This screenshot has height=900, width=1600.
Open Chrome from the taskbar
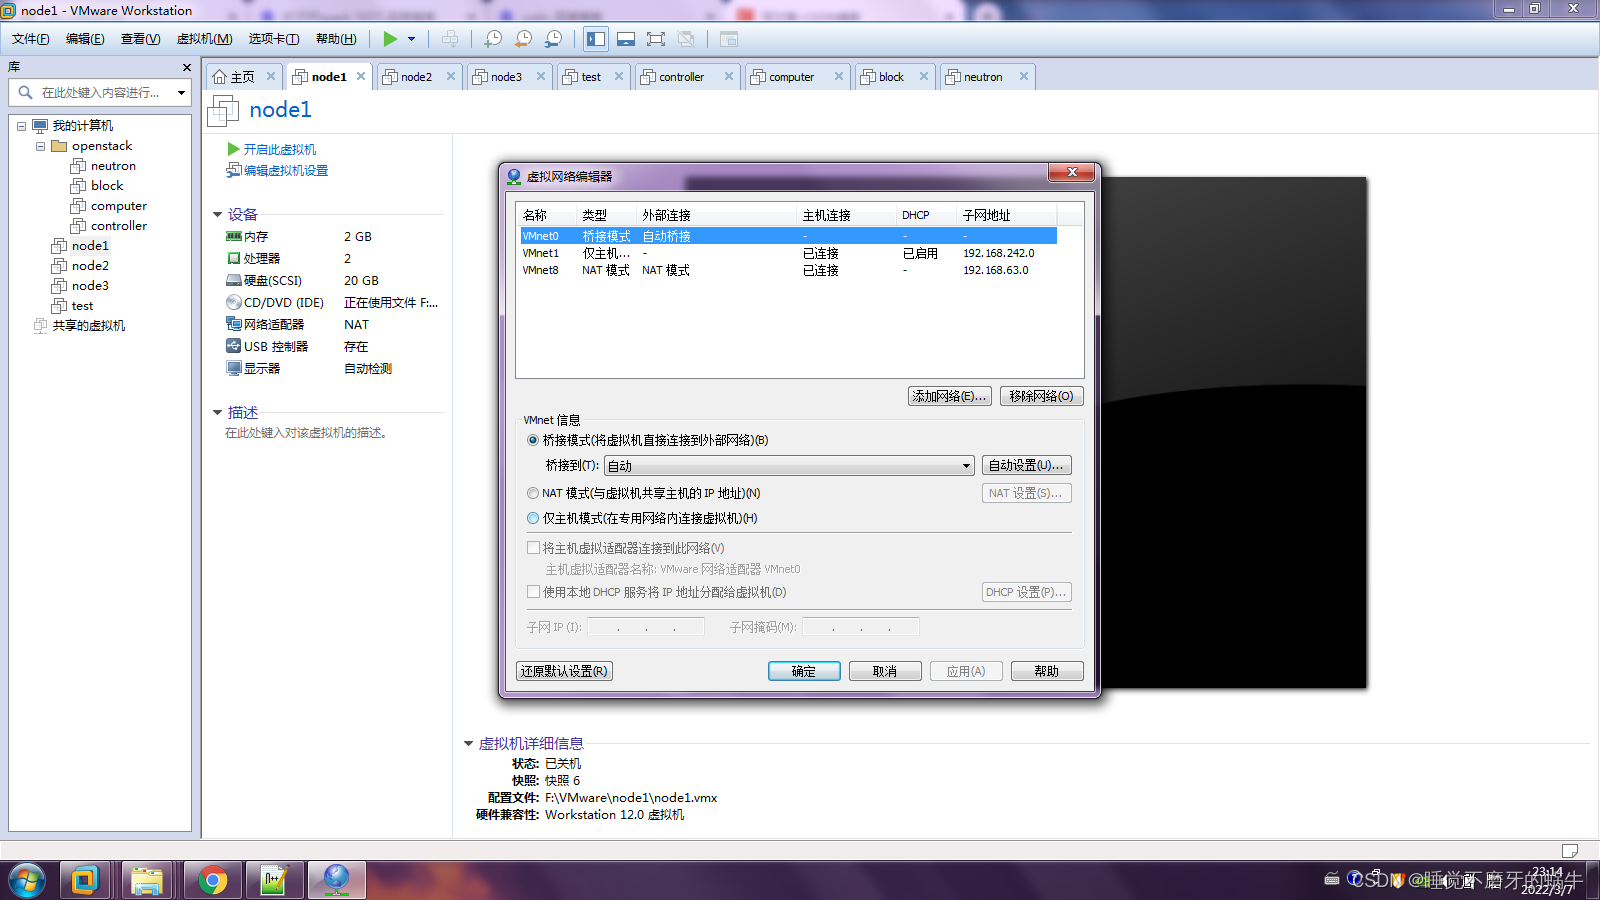tap(212, 881)
